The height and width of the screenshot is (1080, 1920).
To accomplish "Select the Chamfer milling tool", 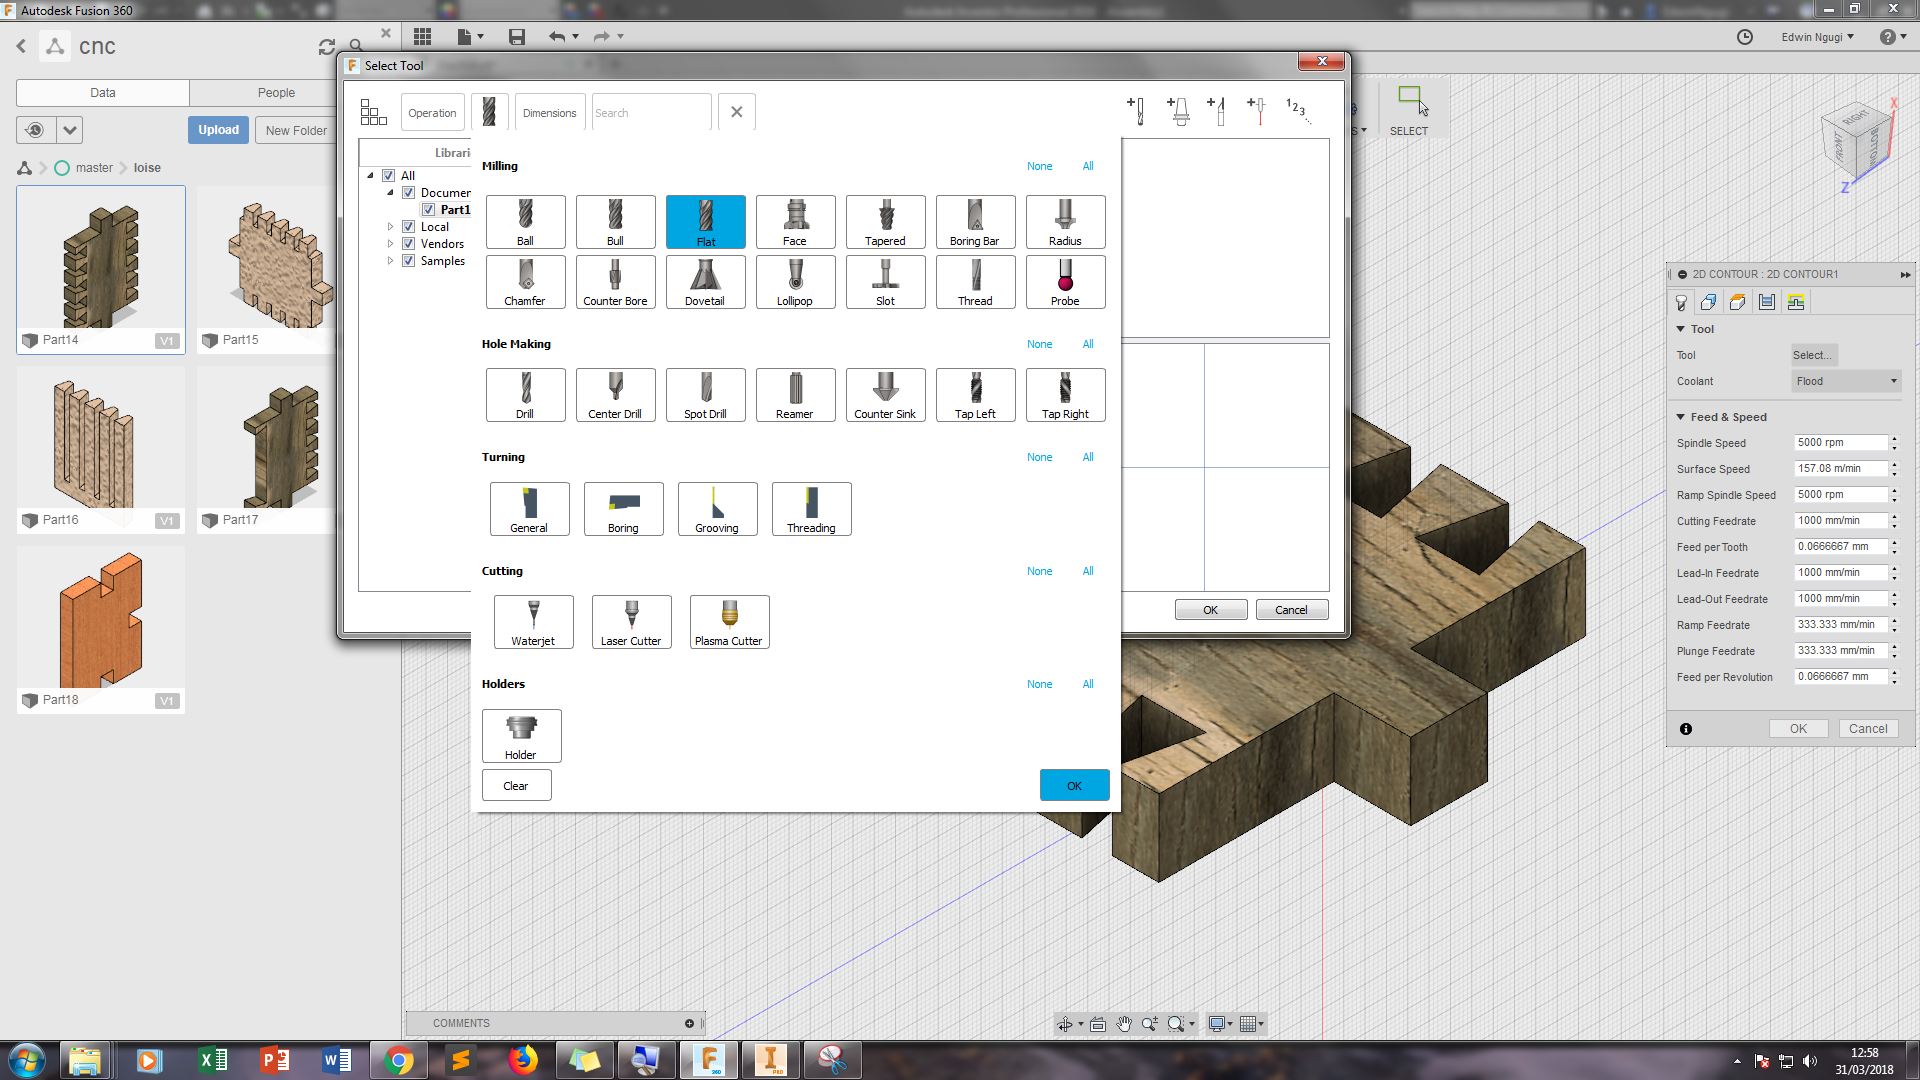I will [x=525, y=282].
